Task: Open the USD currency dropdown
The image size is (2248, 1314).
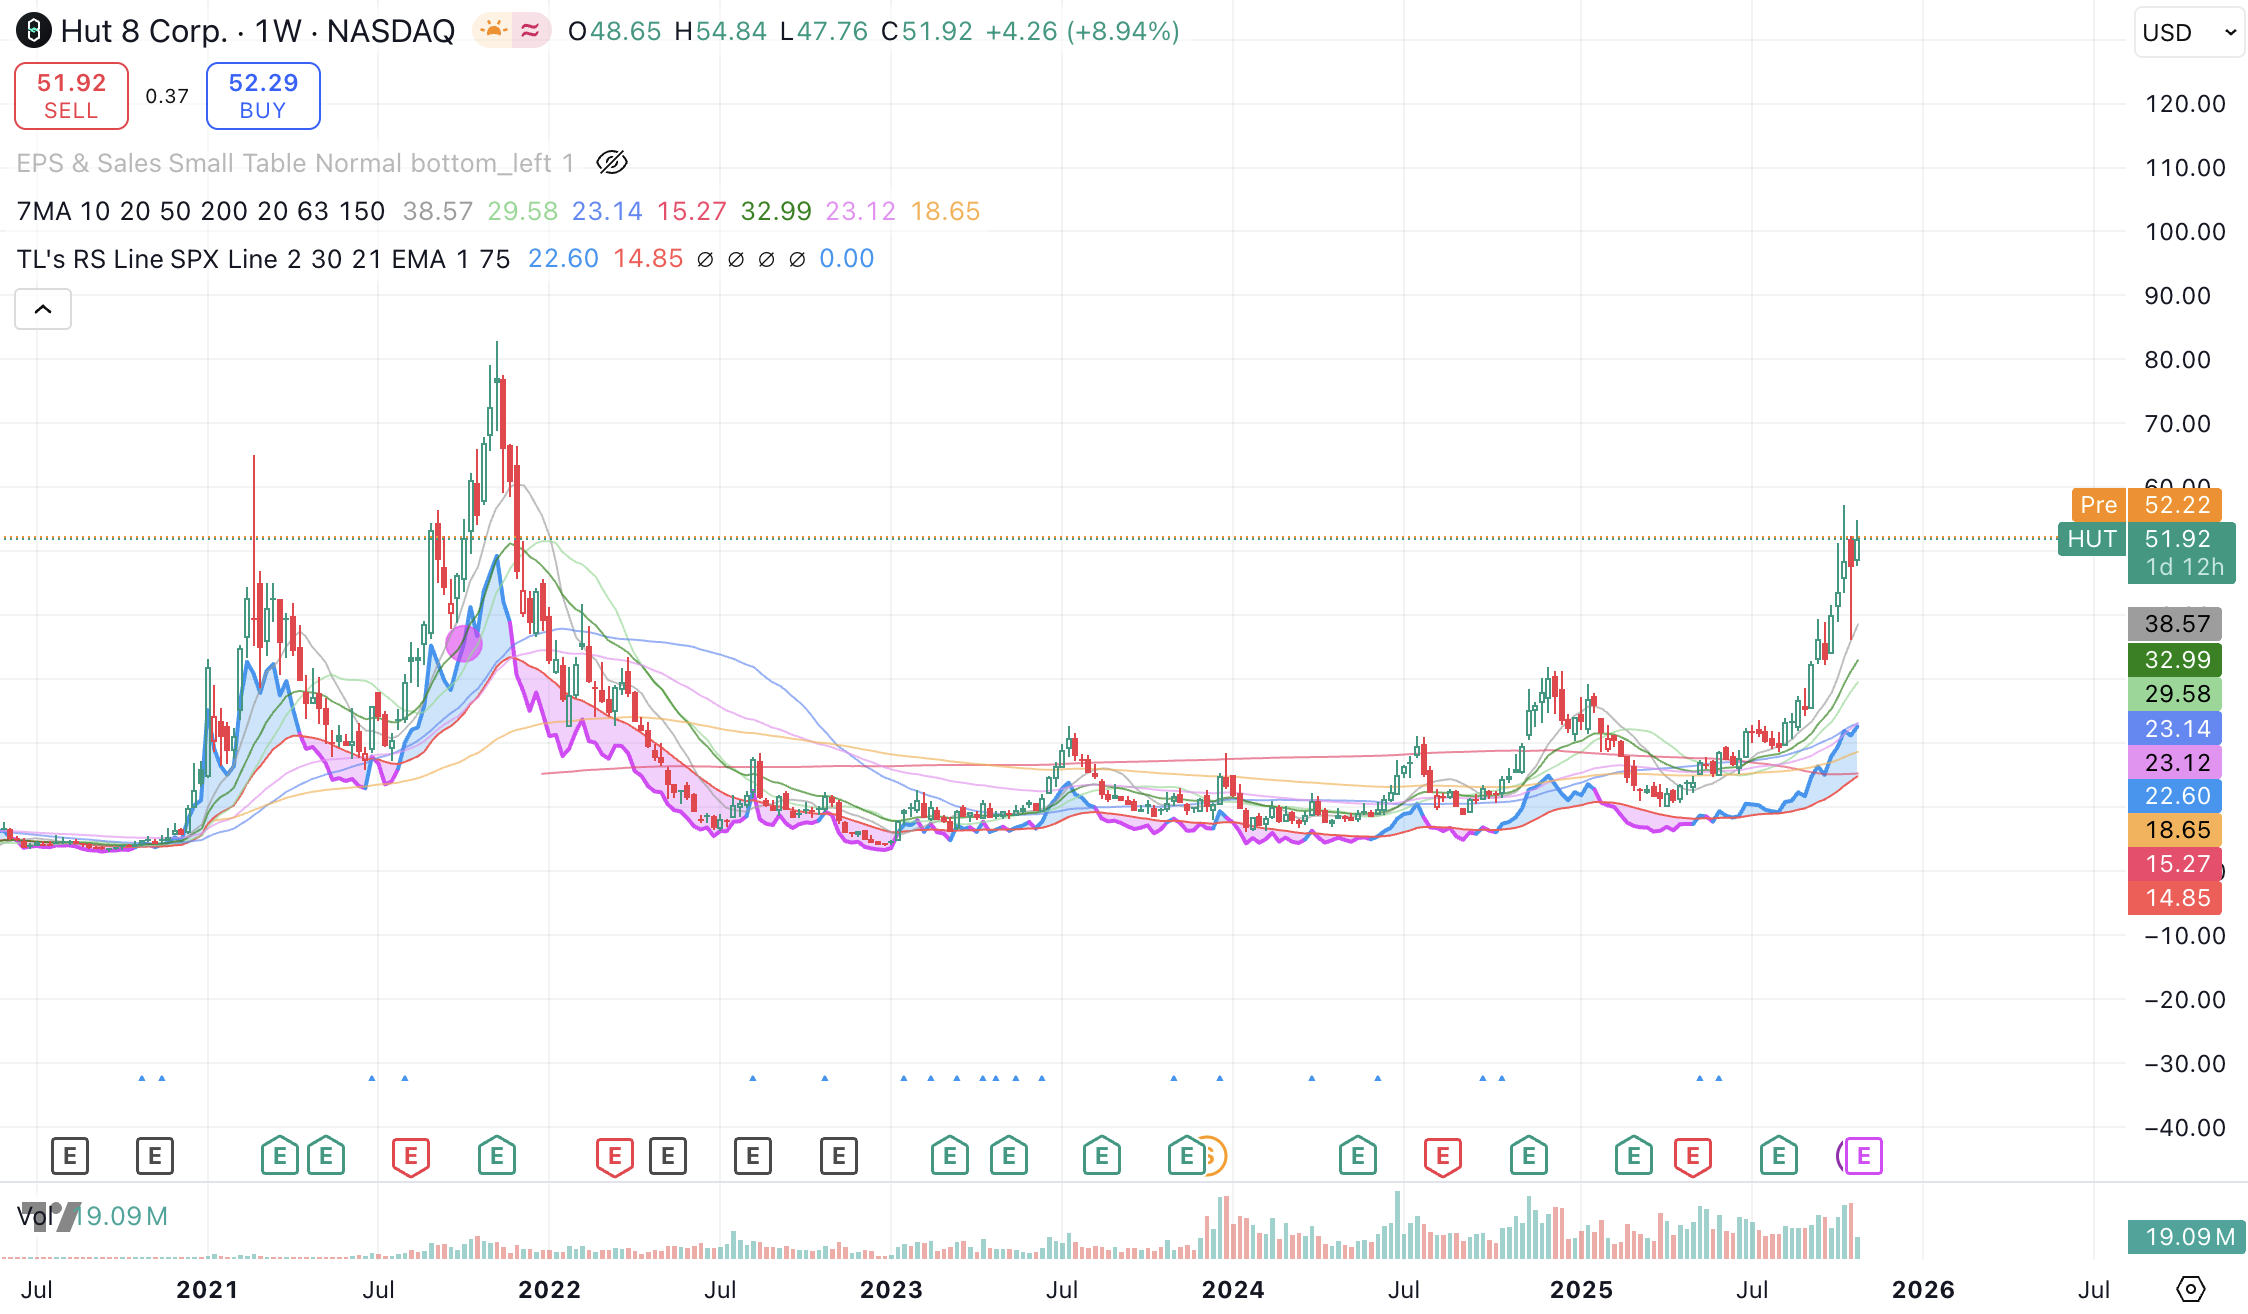Action: click(2188, 32)
